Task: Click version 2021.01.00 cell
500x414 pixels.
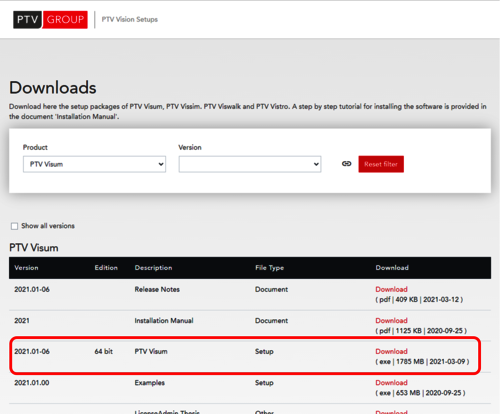Action: (32, 383)
